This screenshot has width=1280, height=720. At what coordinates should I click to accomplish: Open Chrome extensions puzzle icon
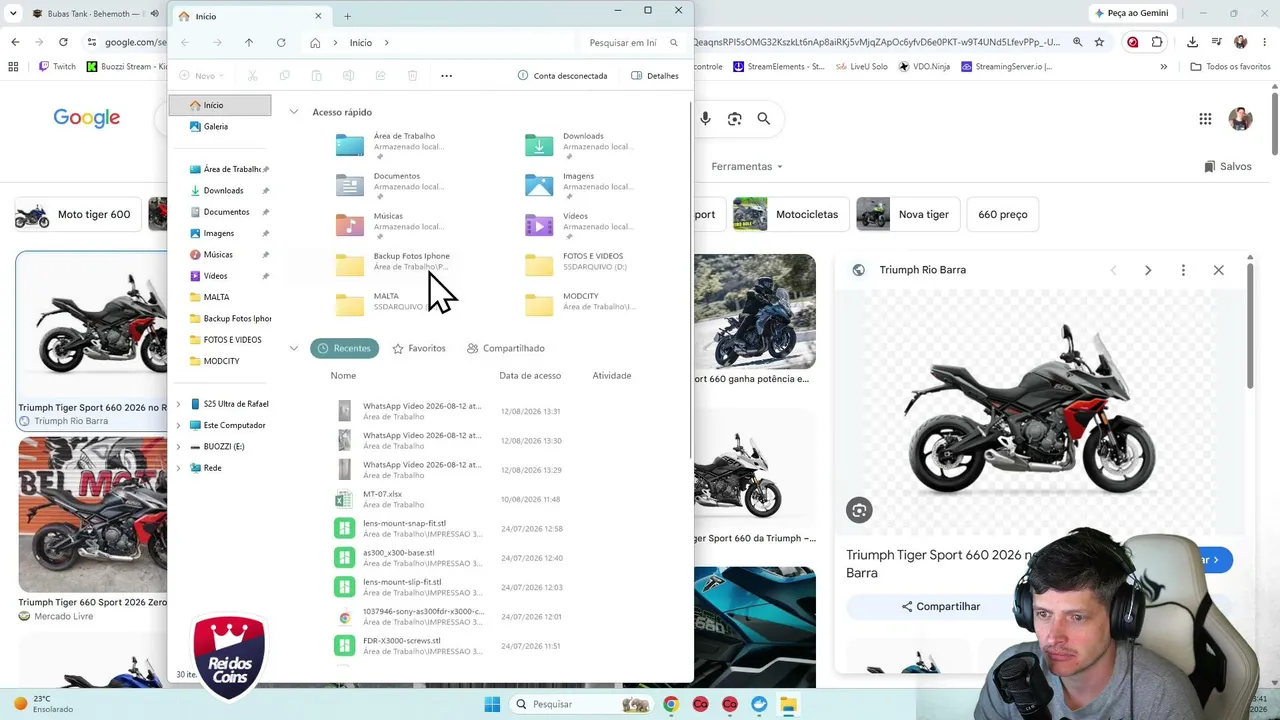1157,42
